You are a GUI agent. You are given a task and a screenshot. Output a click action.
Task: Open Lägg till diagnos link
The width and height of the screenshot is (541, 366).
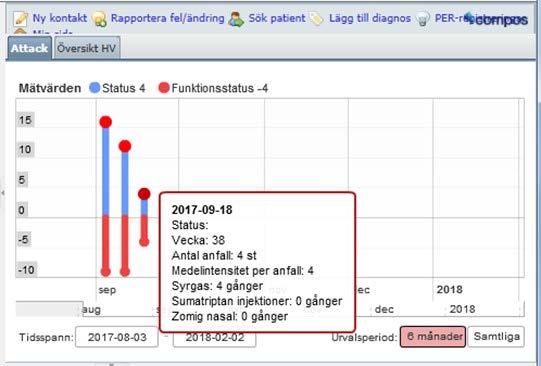[370, 18]
